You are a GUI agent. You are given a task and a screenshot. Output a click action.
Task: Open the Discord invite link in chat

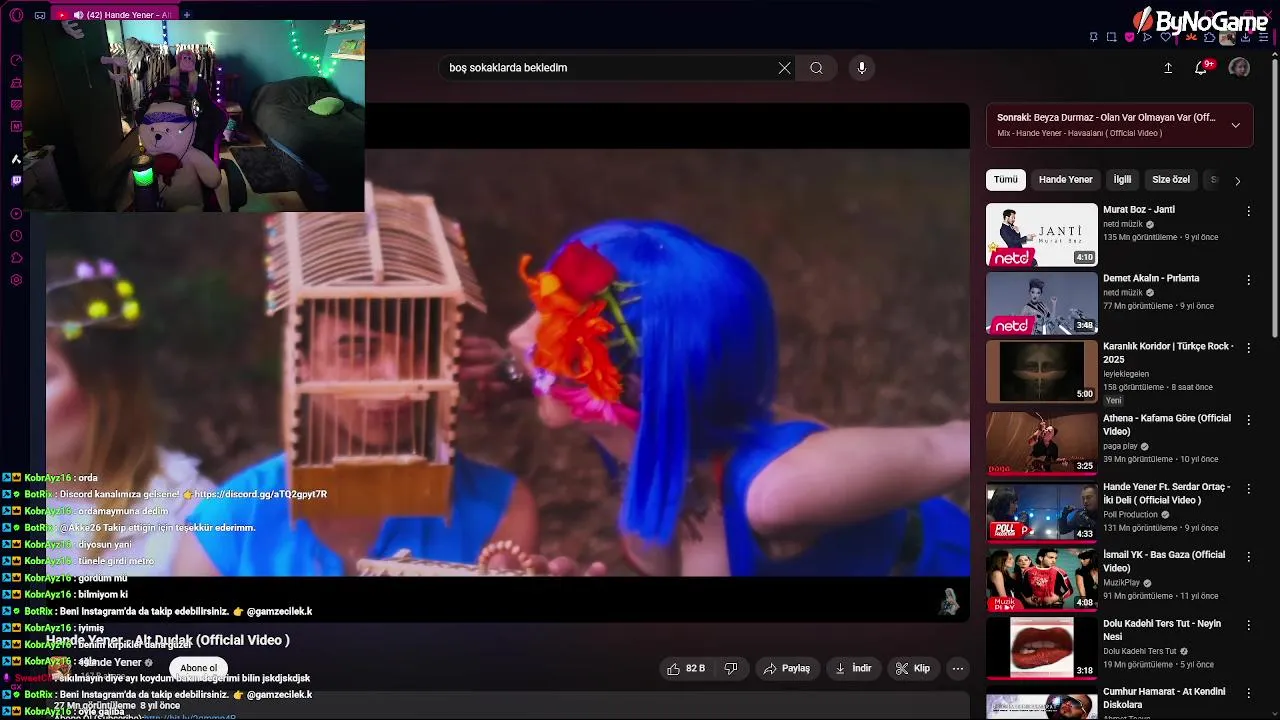[x=260, y=494]
